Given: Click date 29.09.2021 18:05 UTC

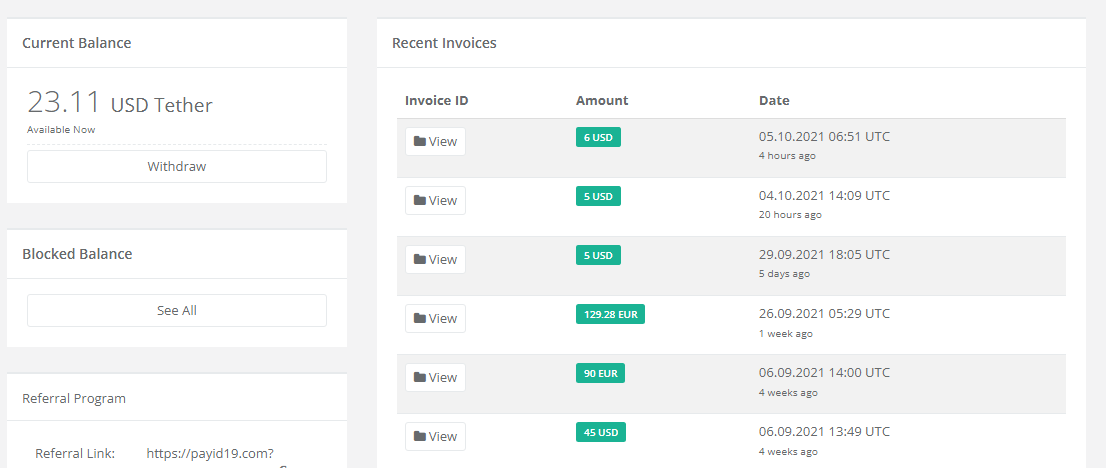Looking at the screenshot, I should 825,254.
